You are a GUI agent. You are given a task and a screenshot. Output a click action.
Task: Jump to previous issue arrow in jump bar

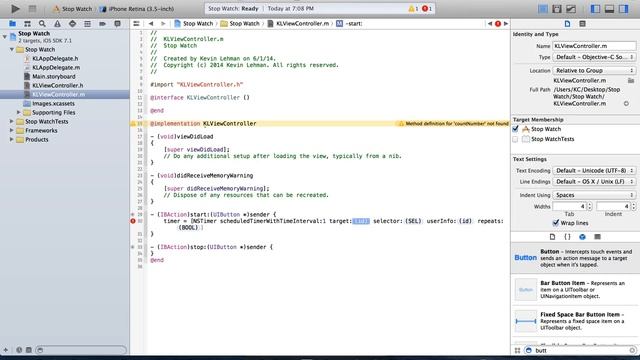click(490, 24)
